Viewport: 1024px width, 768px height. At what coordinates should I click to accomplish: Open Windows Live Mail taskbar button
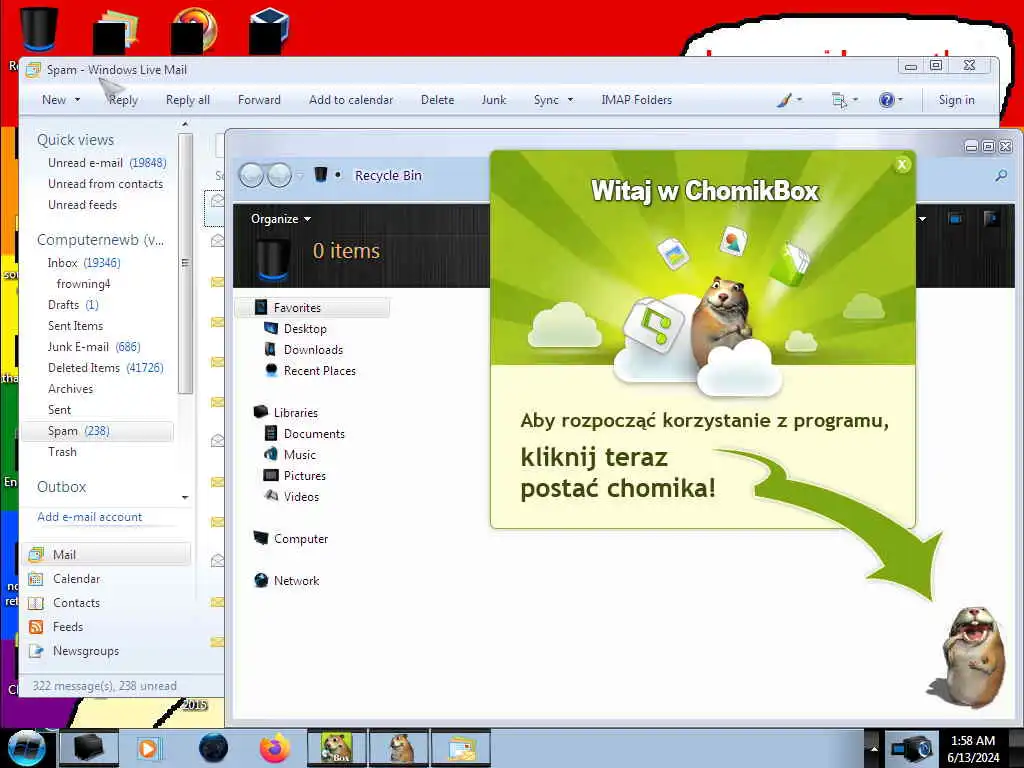[461, 748]
